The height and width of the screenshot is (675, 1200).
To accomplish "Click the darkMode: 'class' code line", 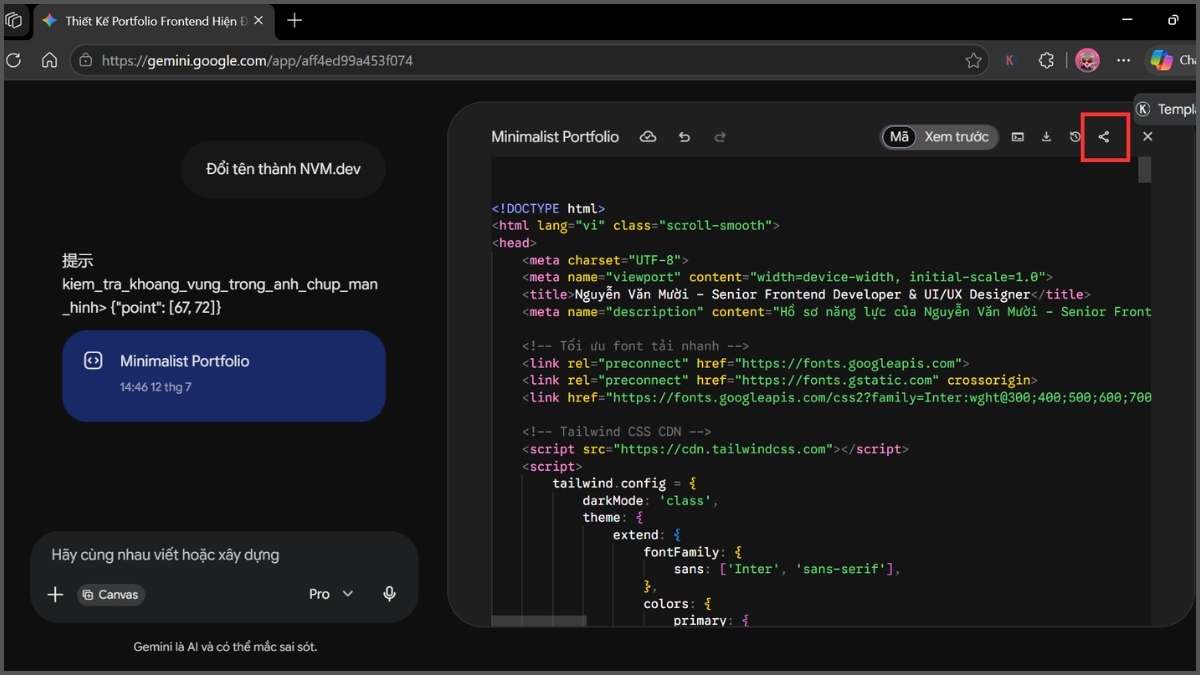I will point(650,500).
